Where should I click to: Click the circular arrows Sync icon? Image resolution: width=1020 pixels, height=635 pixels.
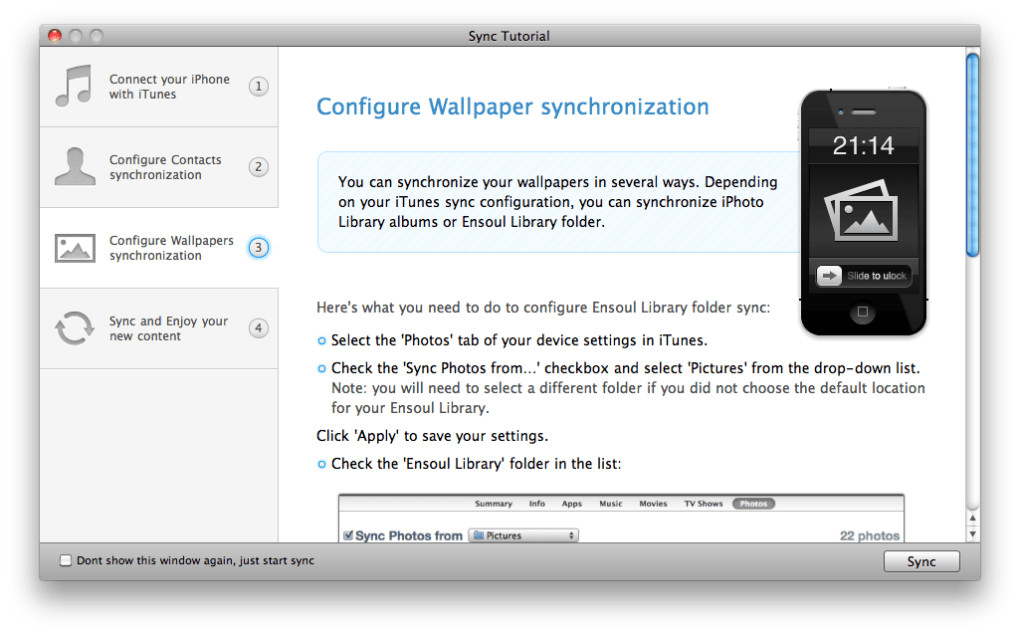[x=74, y=328]
